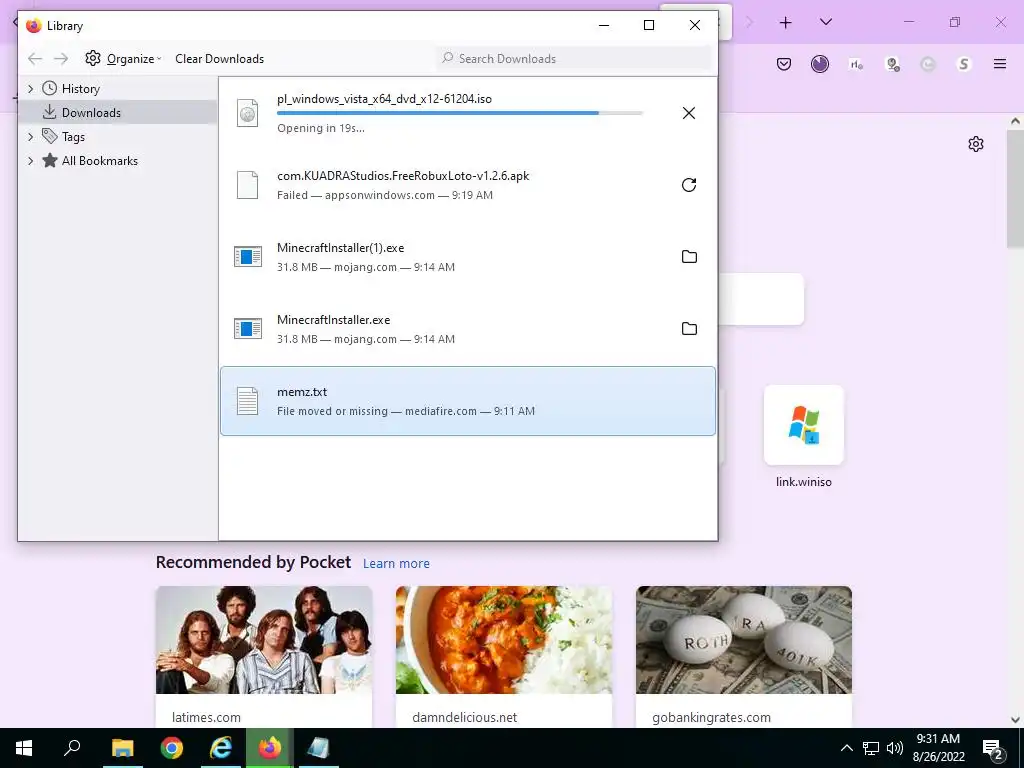
Task: Click the iso download progress bar
Action: 460,113
